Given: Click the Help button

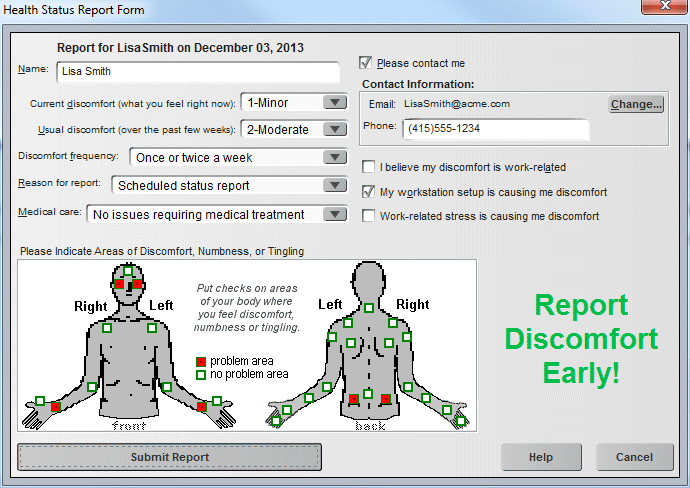Looking at the screenshot, I should 541,457.
